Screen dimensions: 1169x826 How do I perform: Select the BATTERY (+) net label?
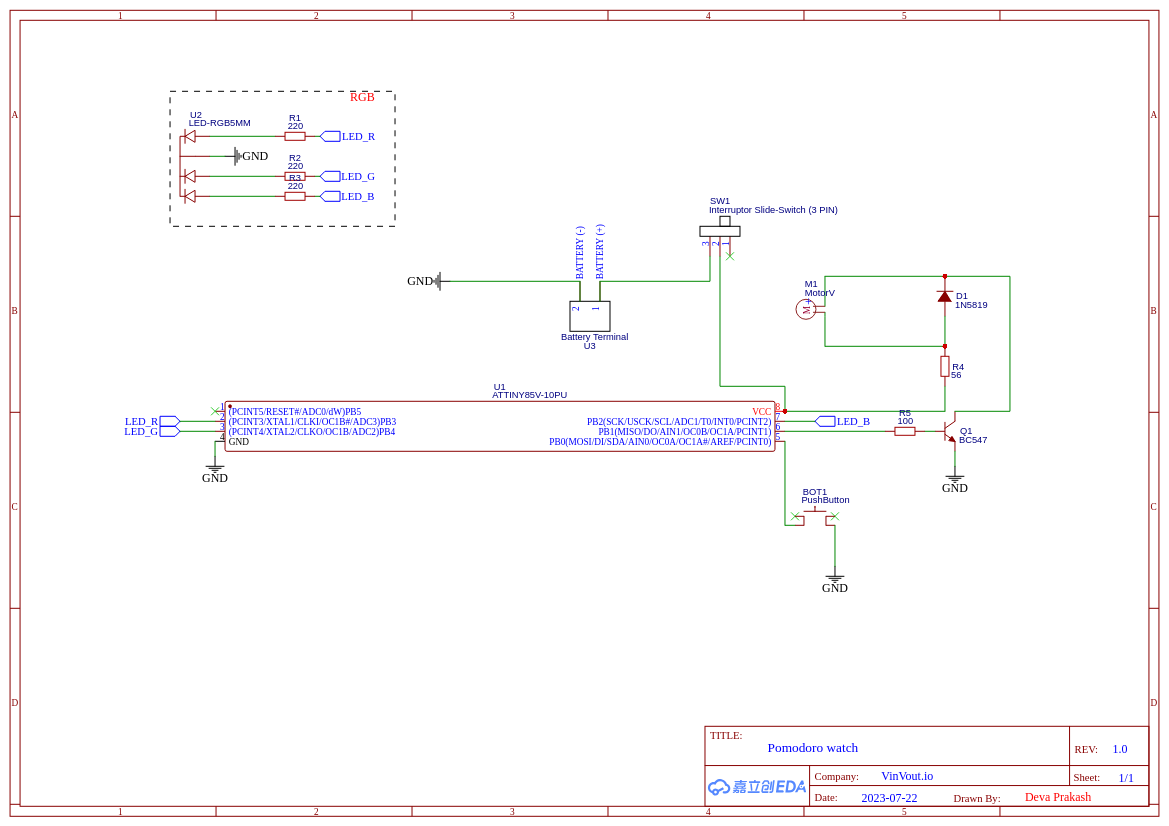coord(598,248)
